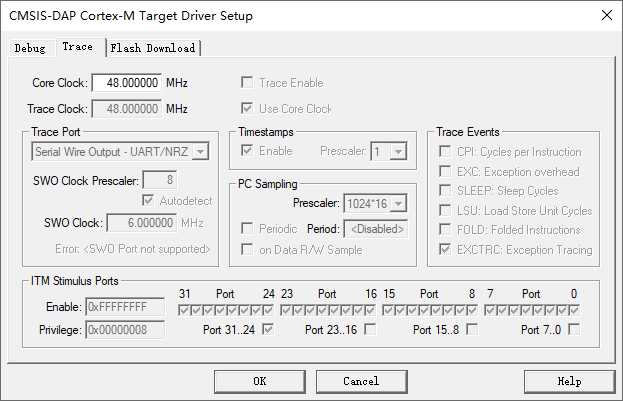Toggle ITM stimulus port 0 checkbox
This screenshot has height=401, width=623.
(x=574, y=310)
